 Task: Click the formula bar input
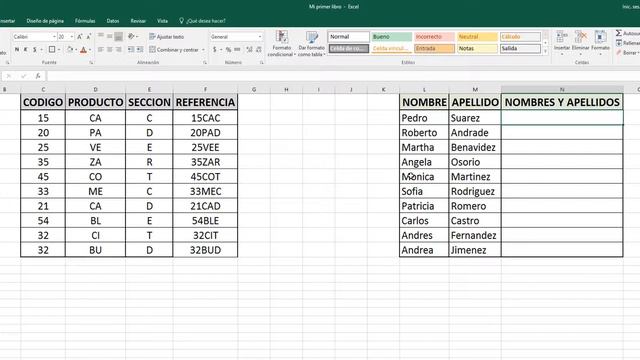tap(343, 76)
